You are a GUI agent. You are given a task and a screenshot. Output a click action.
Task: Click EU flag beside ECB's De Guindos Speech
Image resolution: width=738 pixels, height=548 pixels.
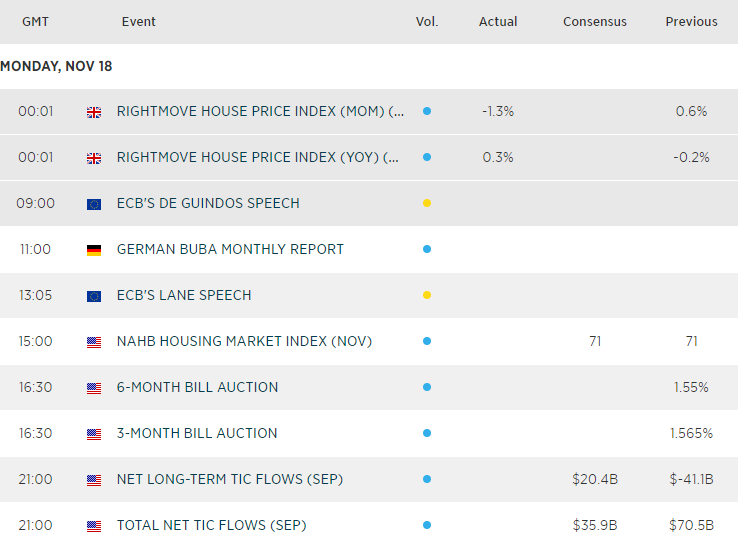[94, 204]
